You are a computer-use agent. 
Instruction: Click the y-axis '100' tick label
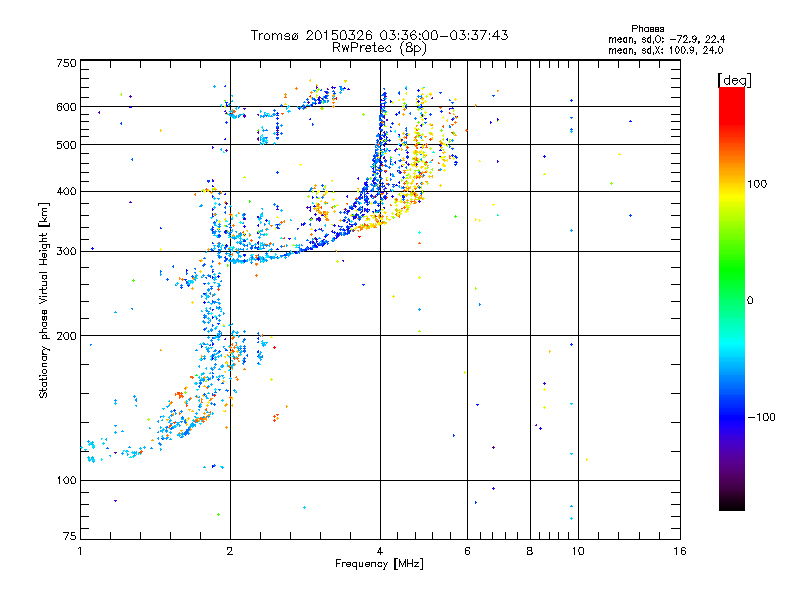[x=66, y=480]
